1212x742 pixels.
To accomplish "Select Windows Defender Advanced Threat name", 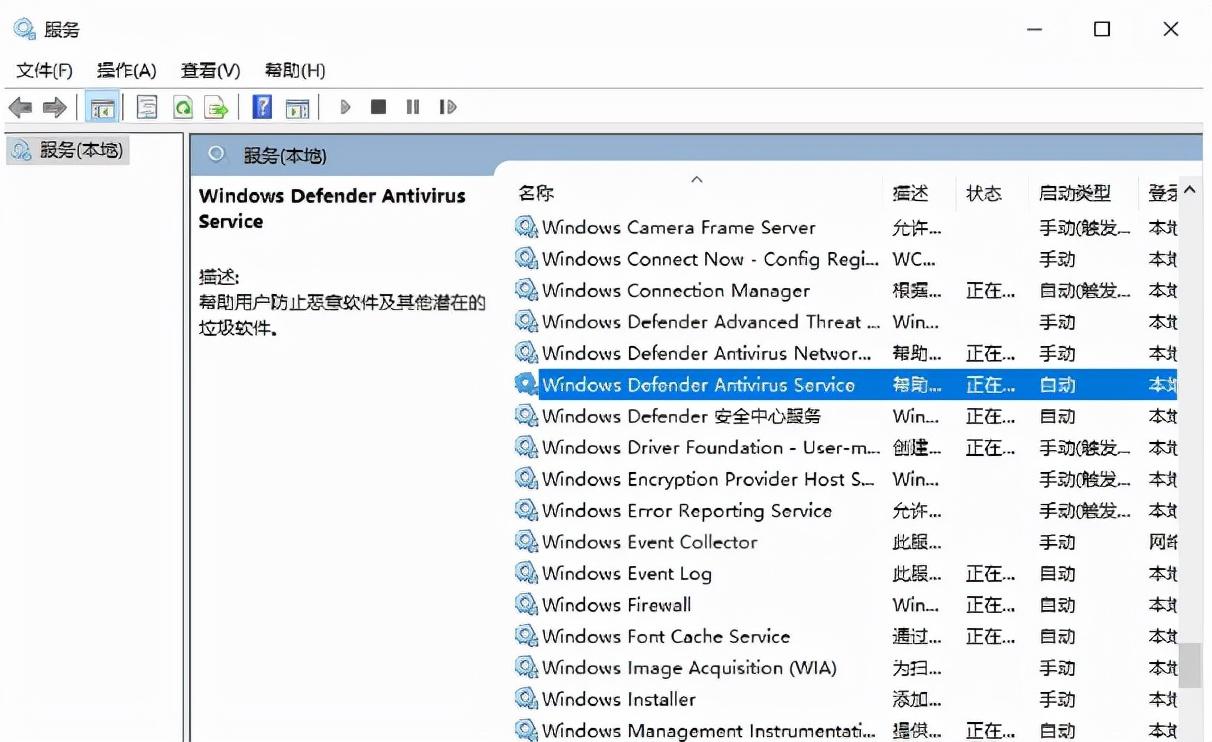I will (x=711, y=322).
